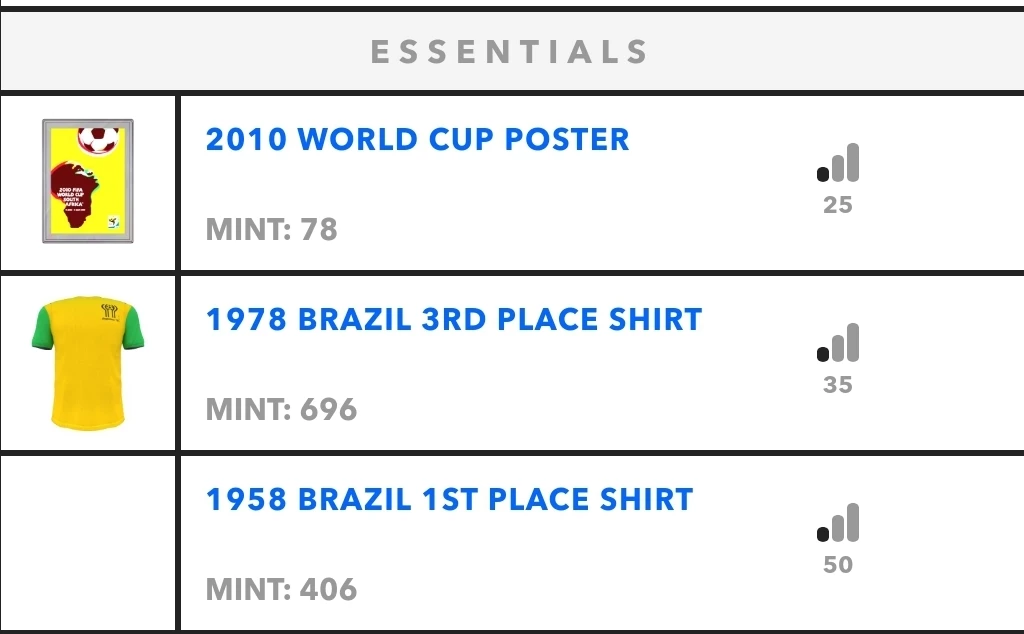Screen dimensions: 1024x634
Task: Click the rarity bars icon above 50
Action: point(838,522)
